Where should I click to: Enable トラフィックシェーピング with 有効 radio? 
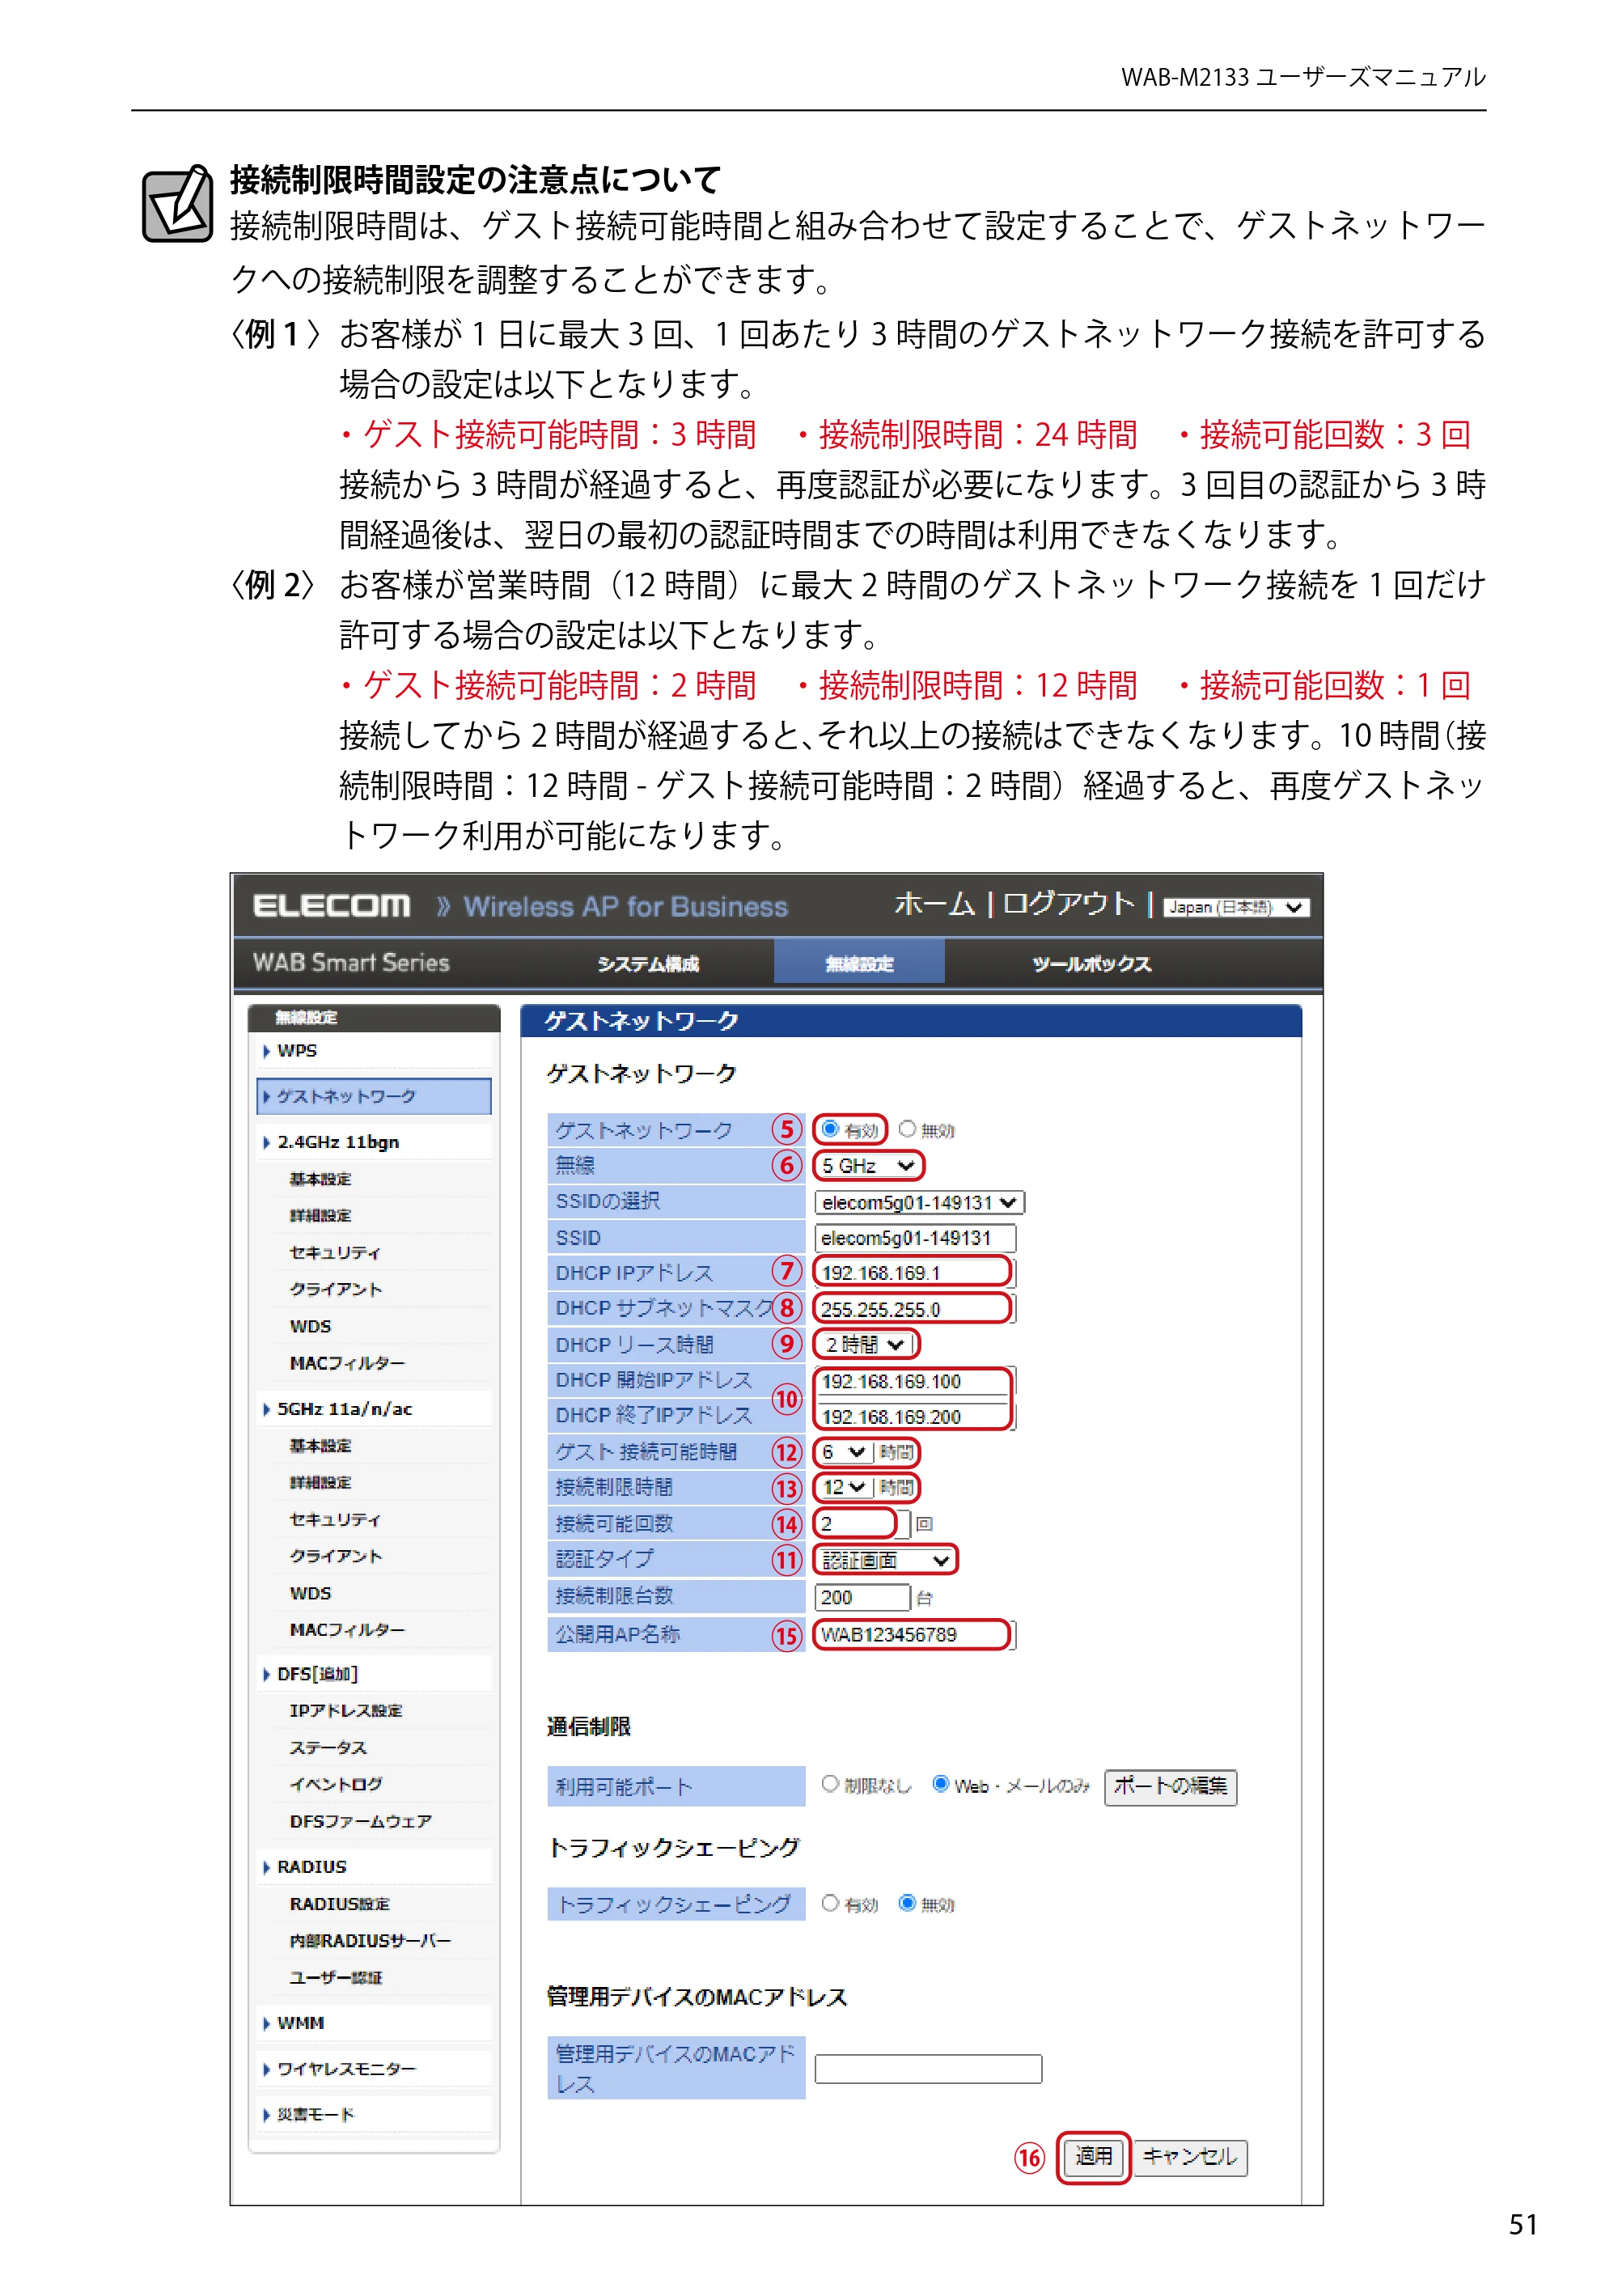829,1903
